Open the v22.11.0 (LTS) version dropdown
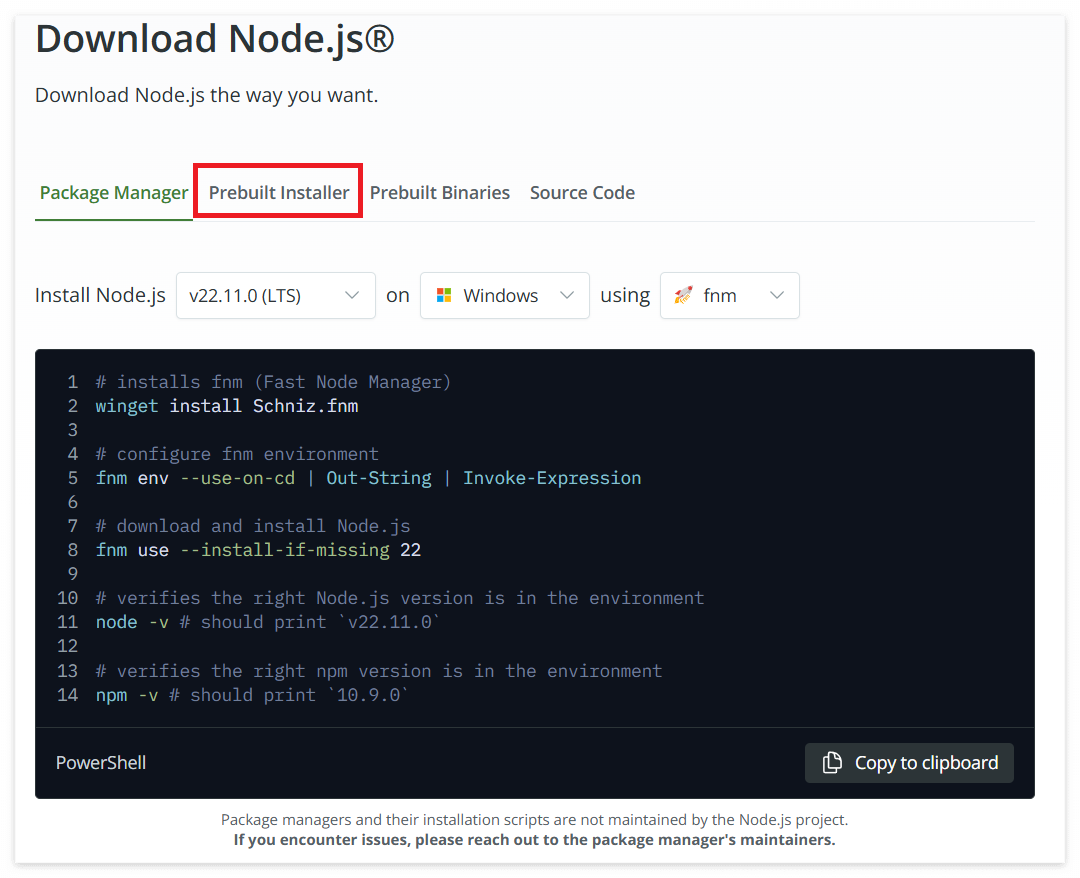Screen dimensions: 1080x878 pos(276,295)
